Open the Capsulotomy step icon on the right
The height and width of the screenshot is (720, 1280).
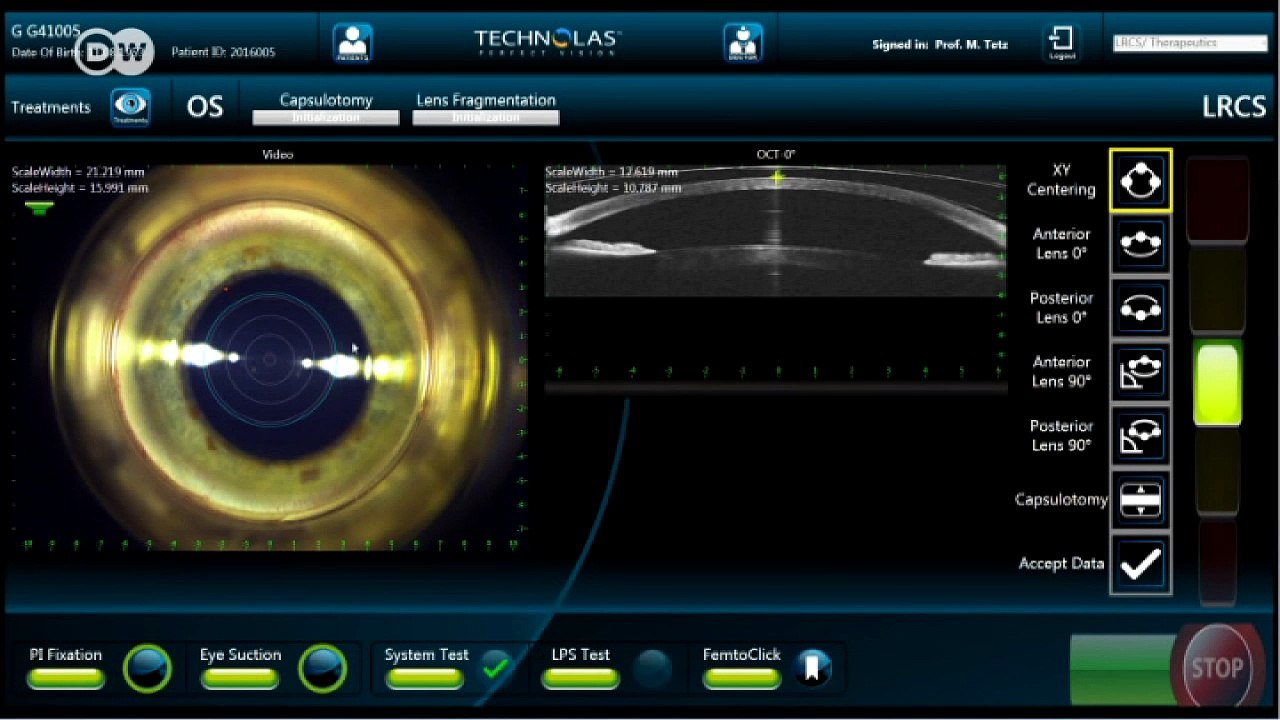coord(1140,500)
